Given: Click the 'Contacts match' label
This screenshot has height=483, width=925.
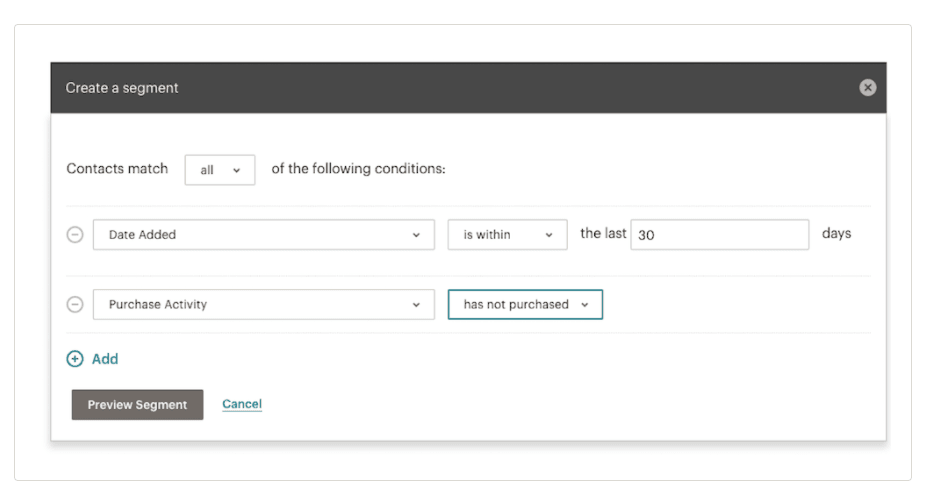Looking at the screenshot, I should click(117, 169).
